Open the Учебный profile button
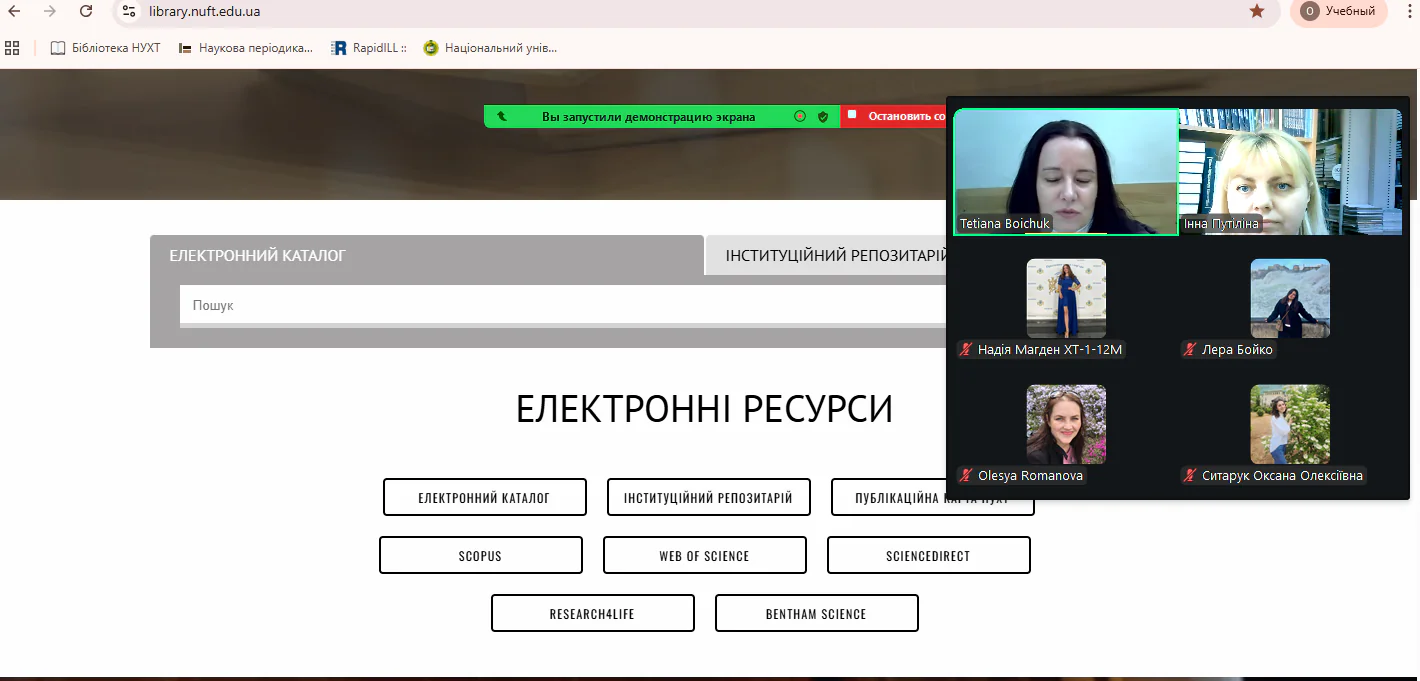 tap(1338, 11)
